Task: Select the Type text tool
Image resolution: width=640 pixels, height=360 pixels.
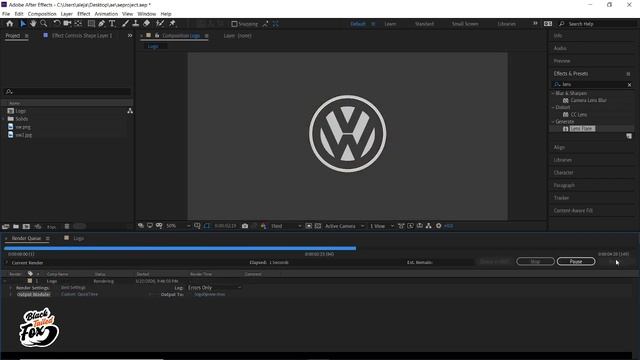Action: (112, 24)
